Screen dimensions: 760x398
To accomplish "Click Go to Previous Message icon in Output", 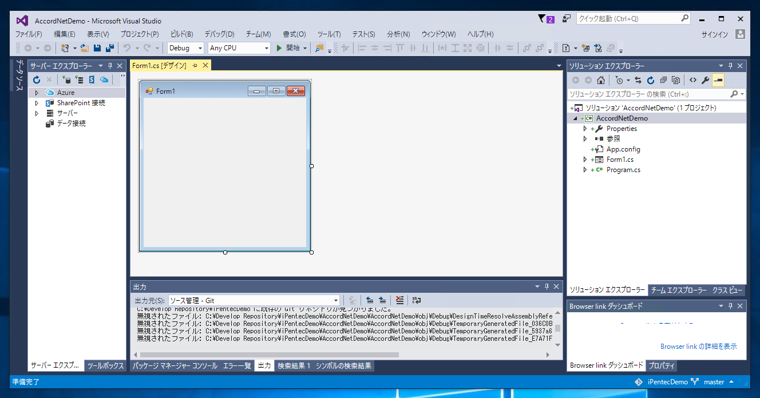I will (369, 301).
